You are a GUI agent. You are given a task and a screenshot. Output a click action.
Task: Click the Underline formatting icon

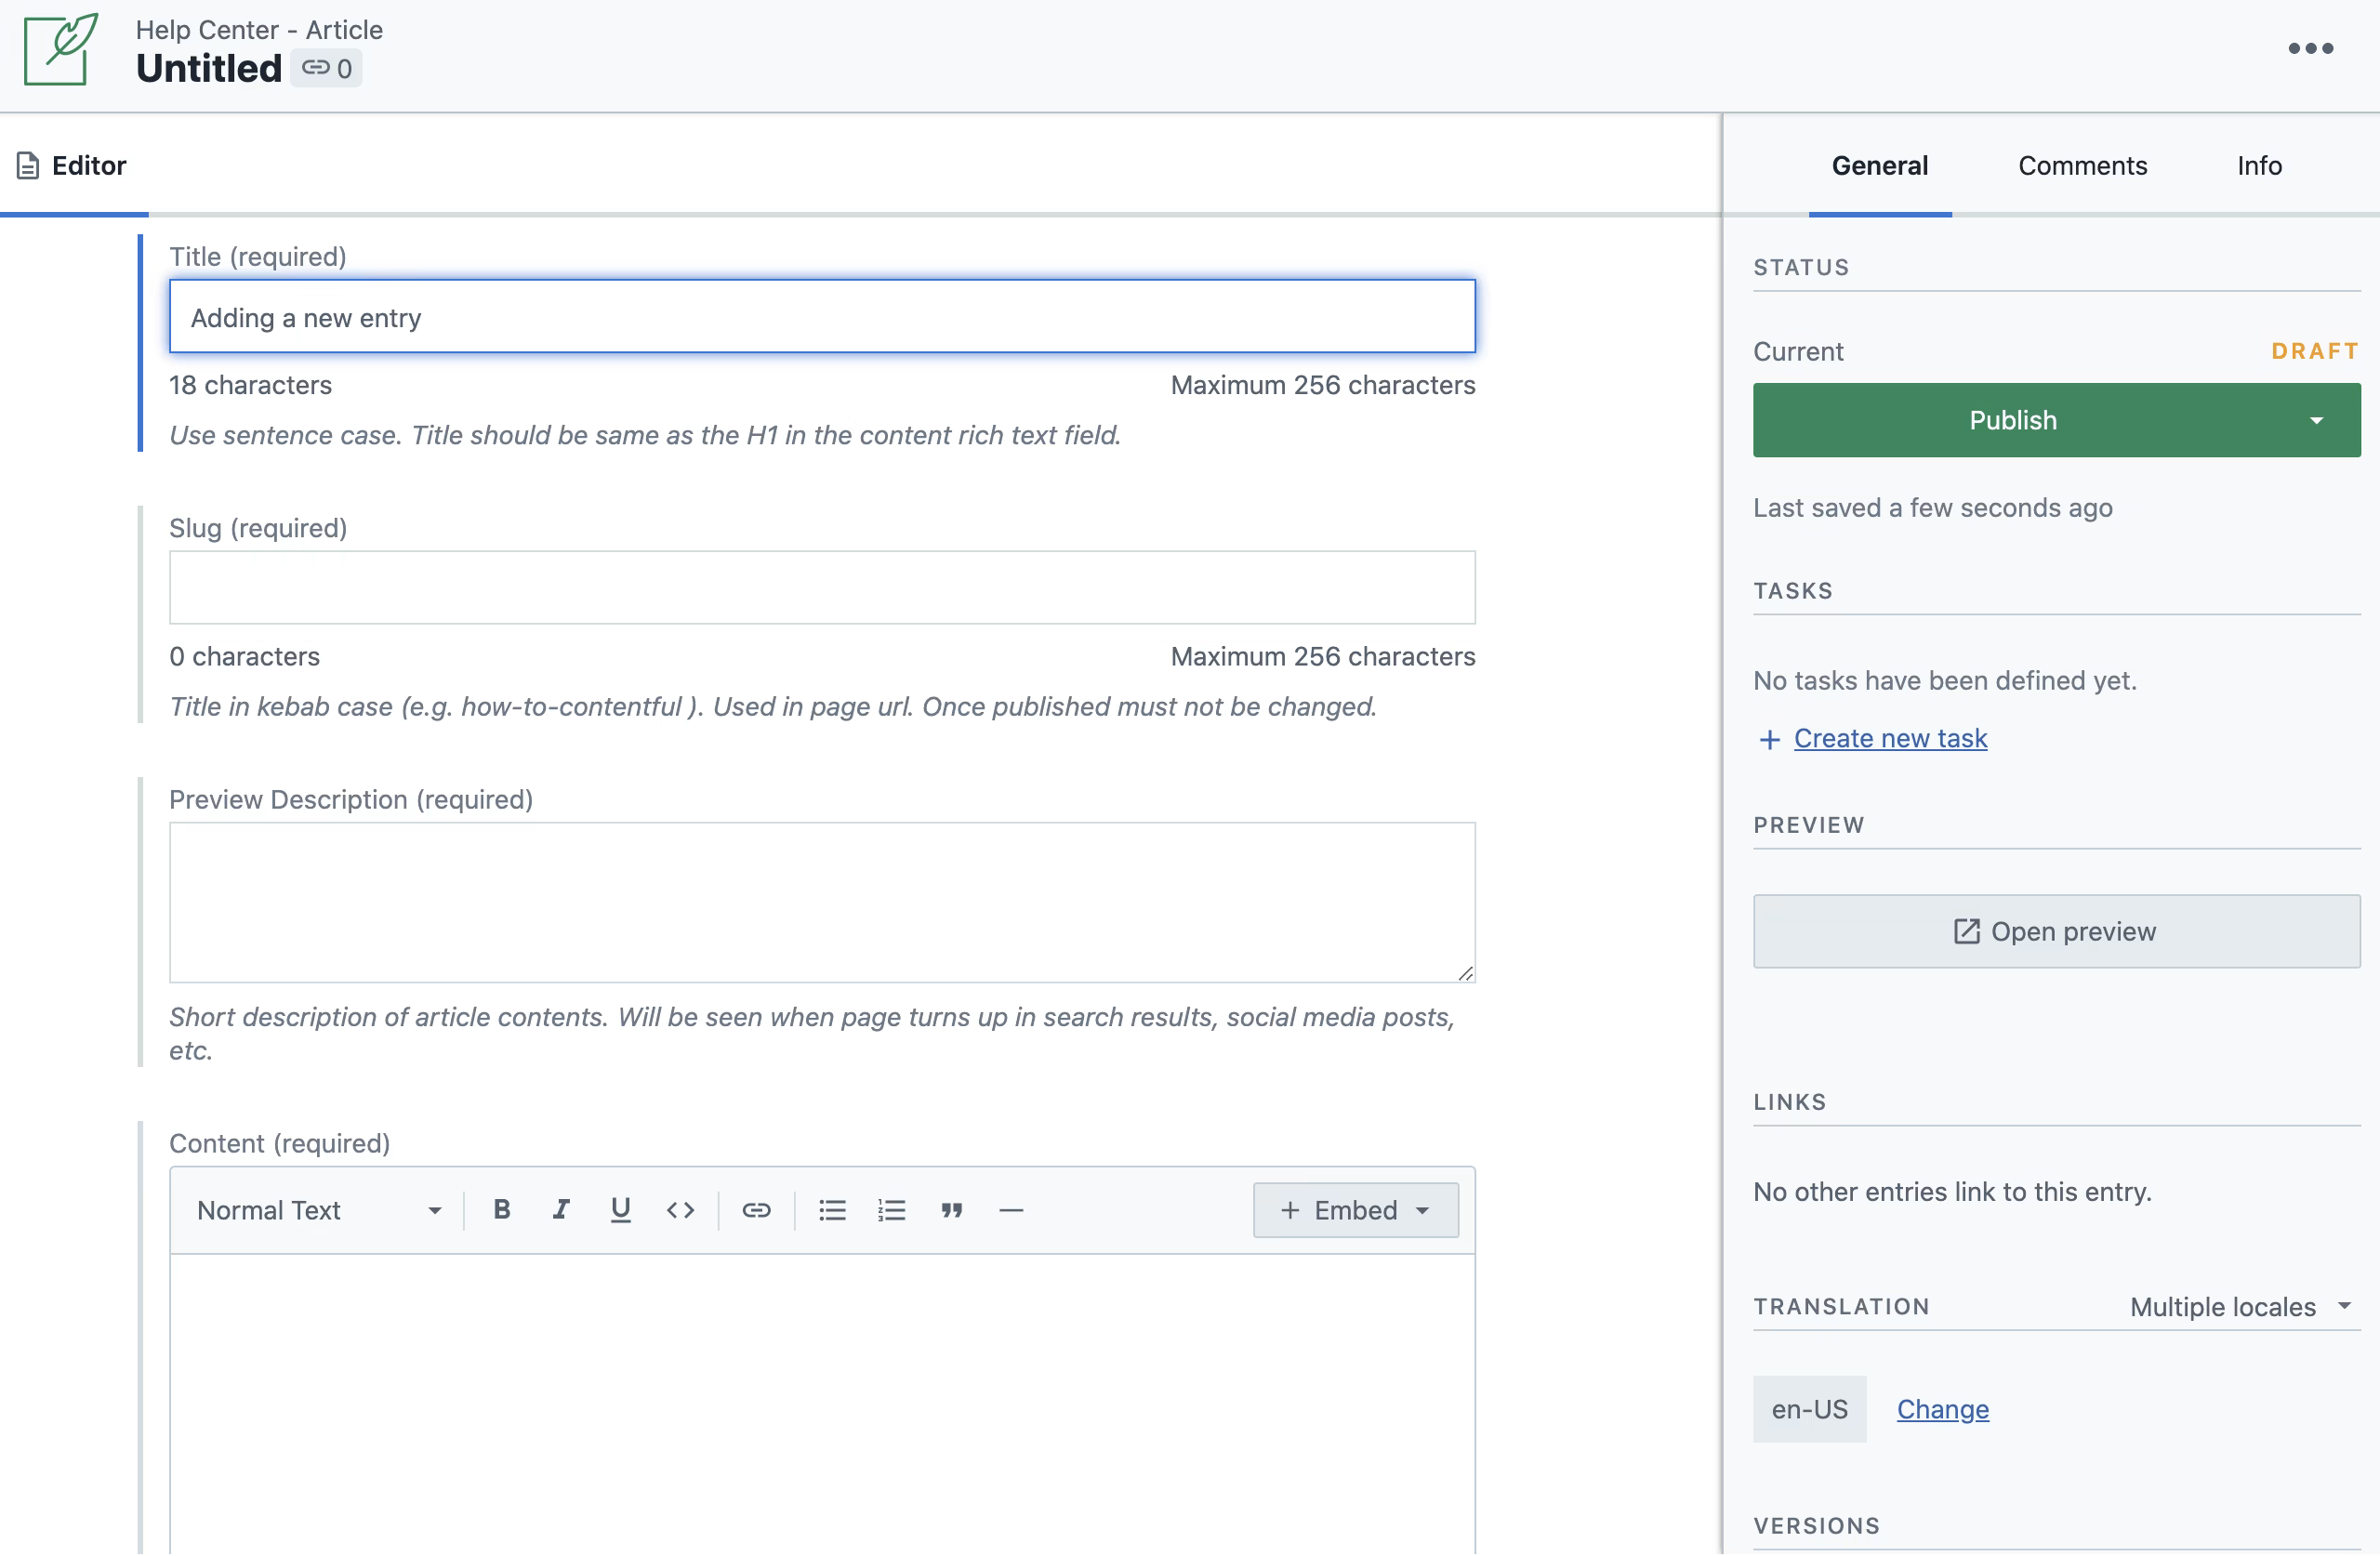point(620,1210)
